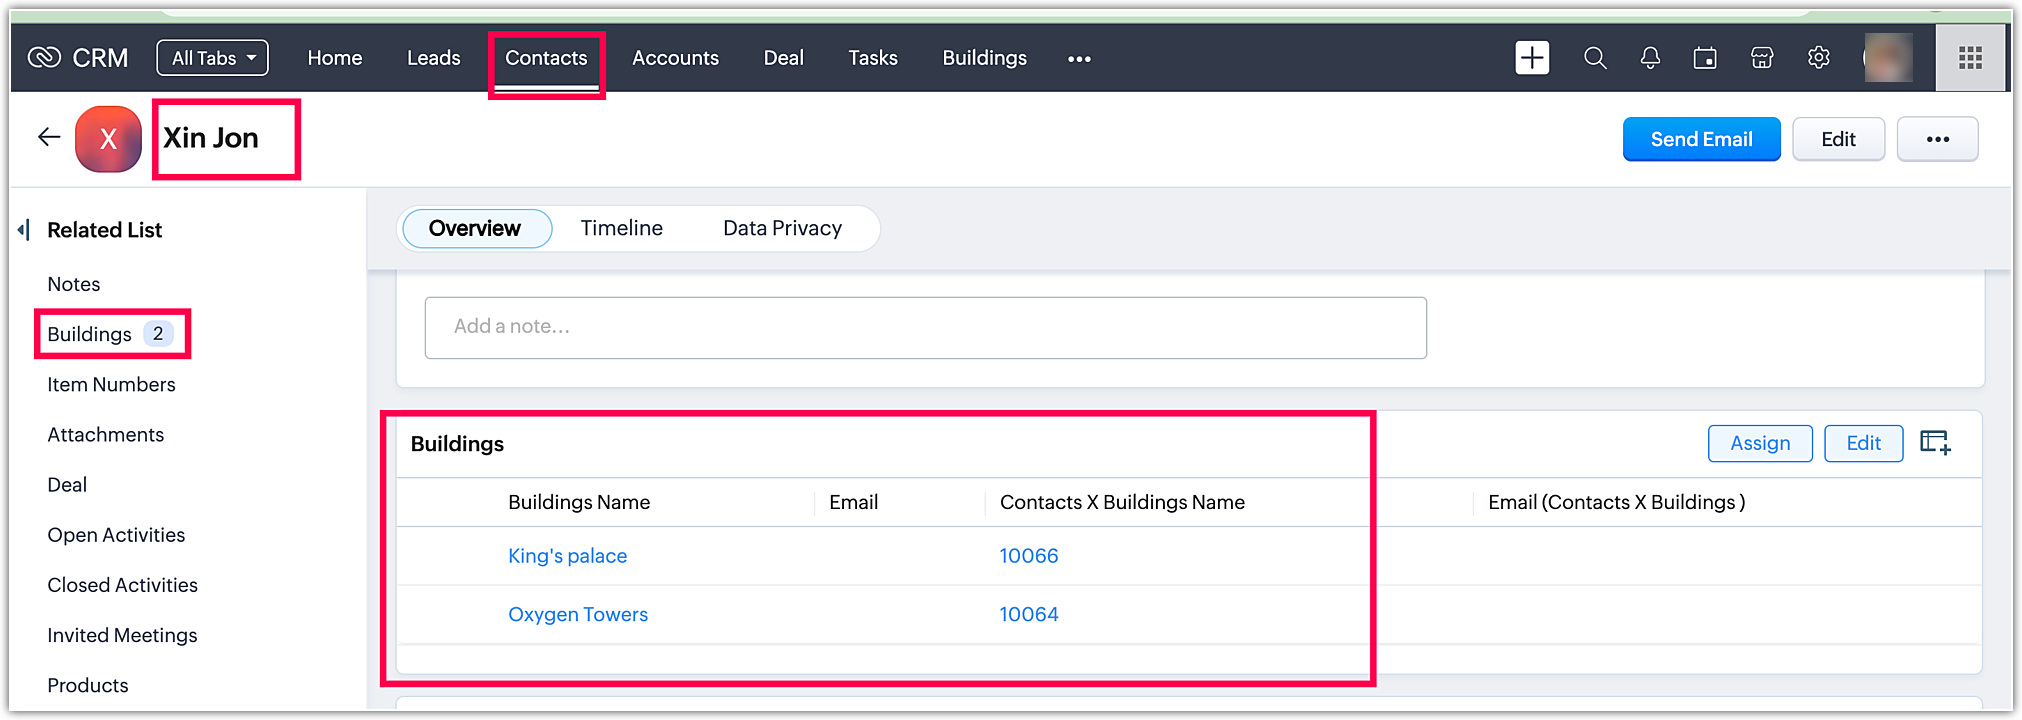The height and width of the screenshot is (720, 2022).
Task: Open the notifications bell icon
Action: coord(1650,58)
